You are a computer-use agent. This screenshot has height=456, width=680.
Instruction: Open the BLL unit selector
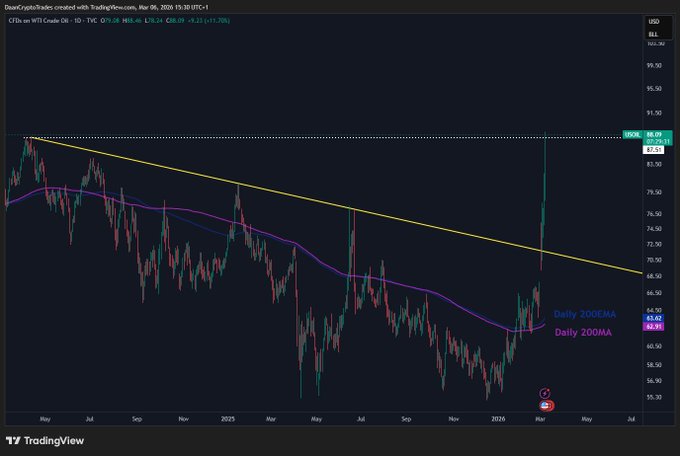[x=655, y=33]
